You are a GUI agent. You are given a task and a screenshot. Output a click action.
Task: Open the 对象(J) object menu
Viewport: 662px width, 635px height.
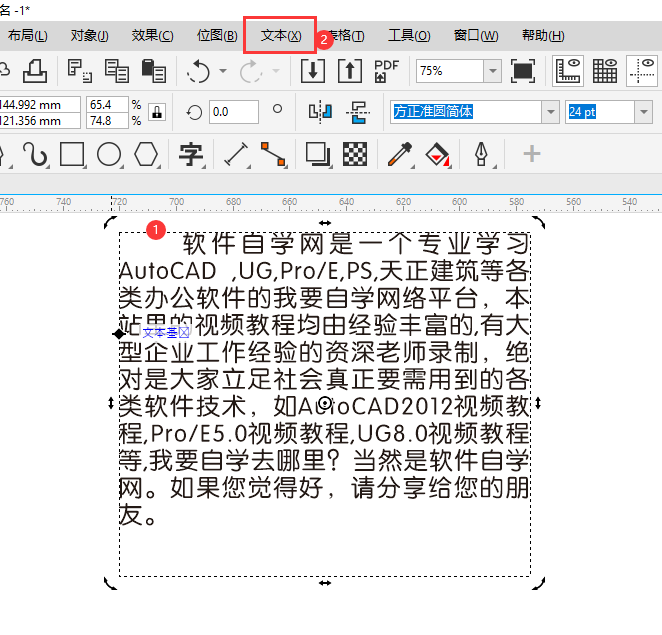(x=90, y=35)
